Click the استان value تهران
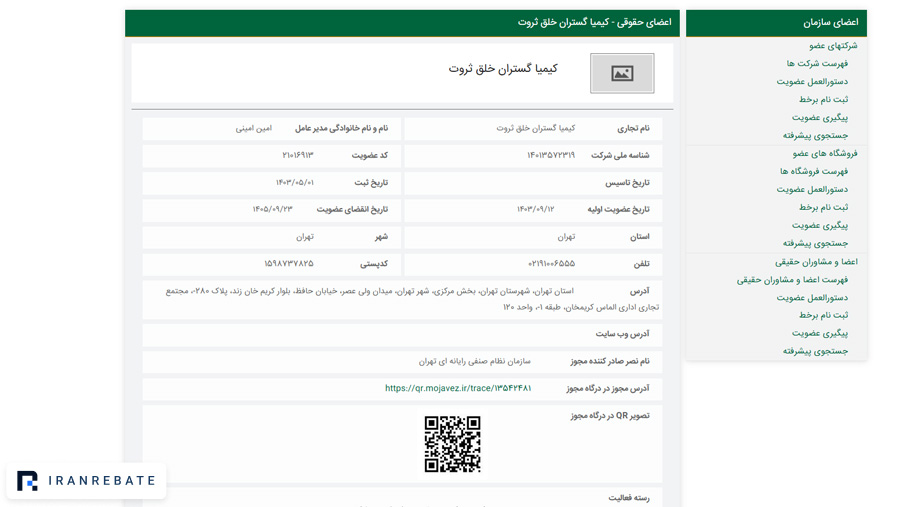 (566, 237)
